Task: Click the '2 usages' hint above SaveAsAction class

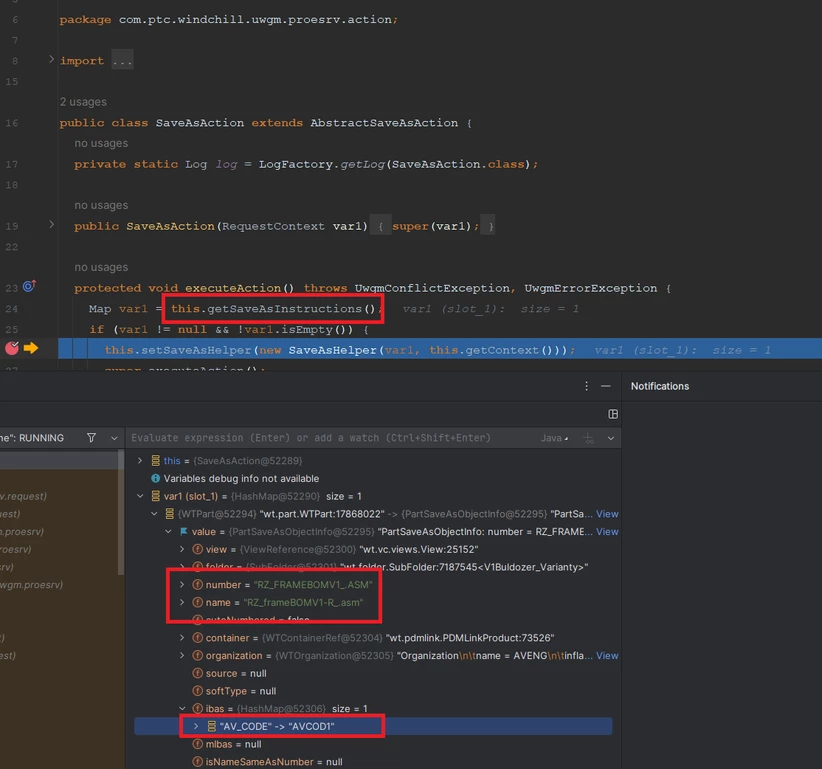Action: coord(83,102)
